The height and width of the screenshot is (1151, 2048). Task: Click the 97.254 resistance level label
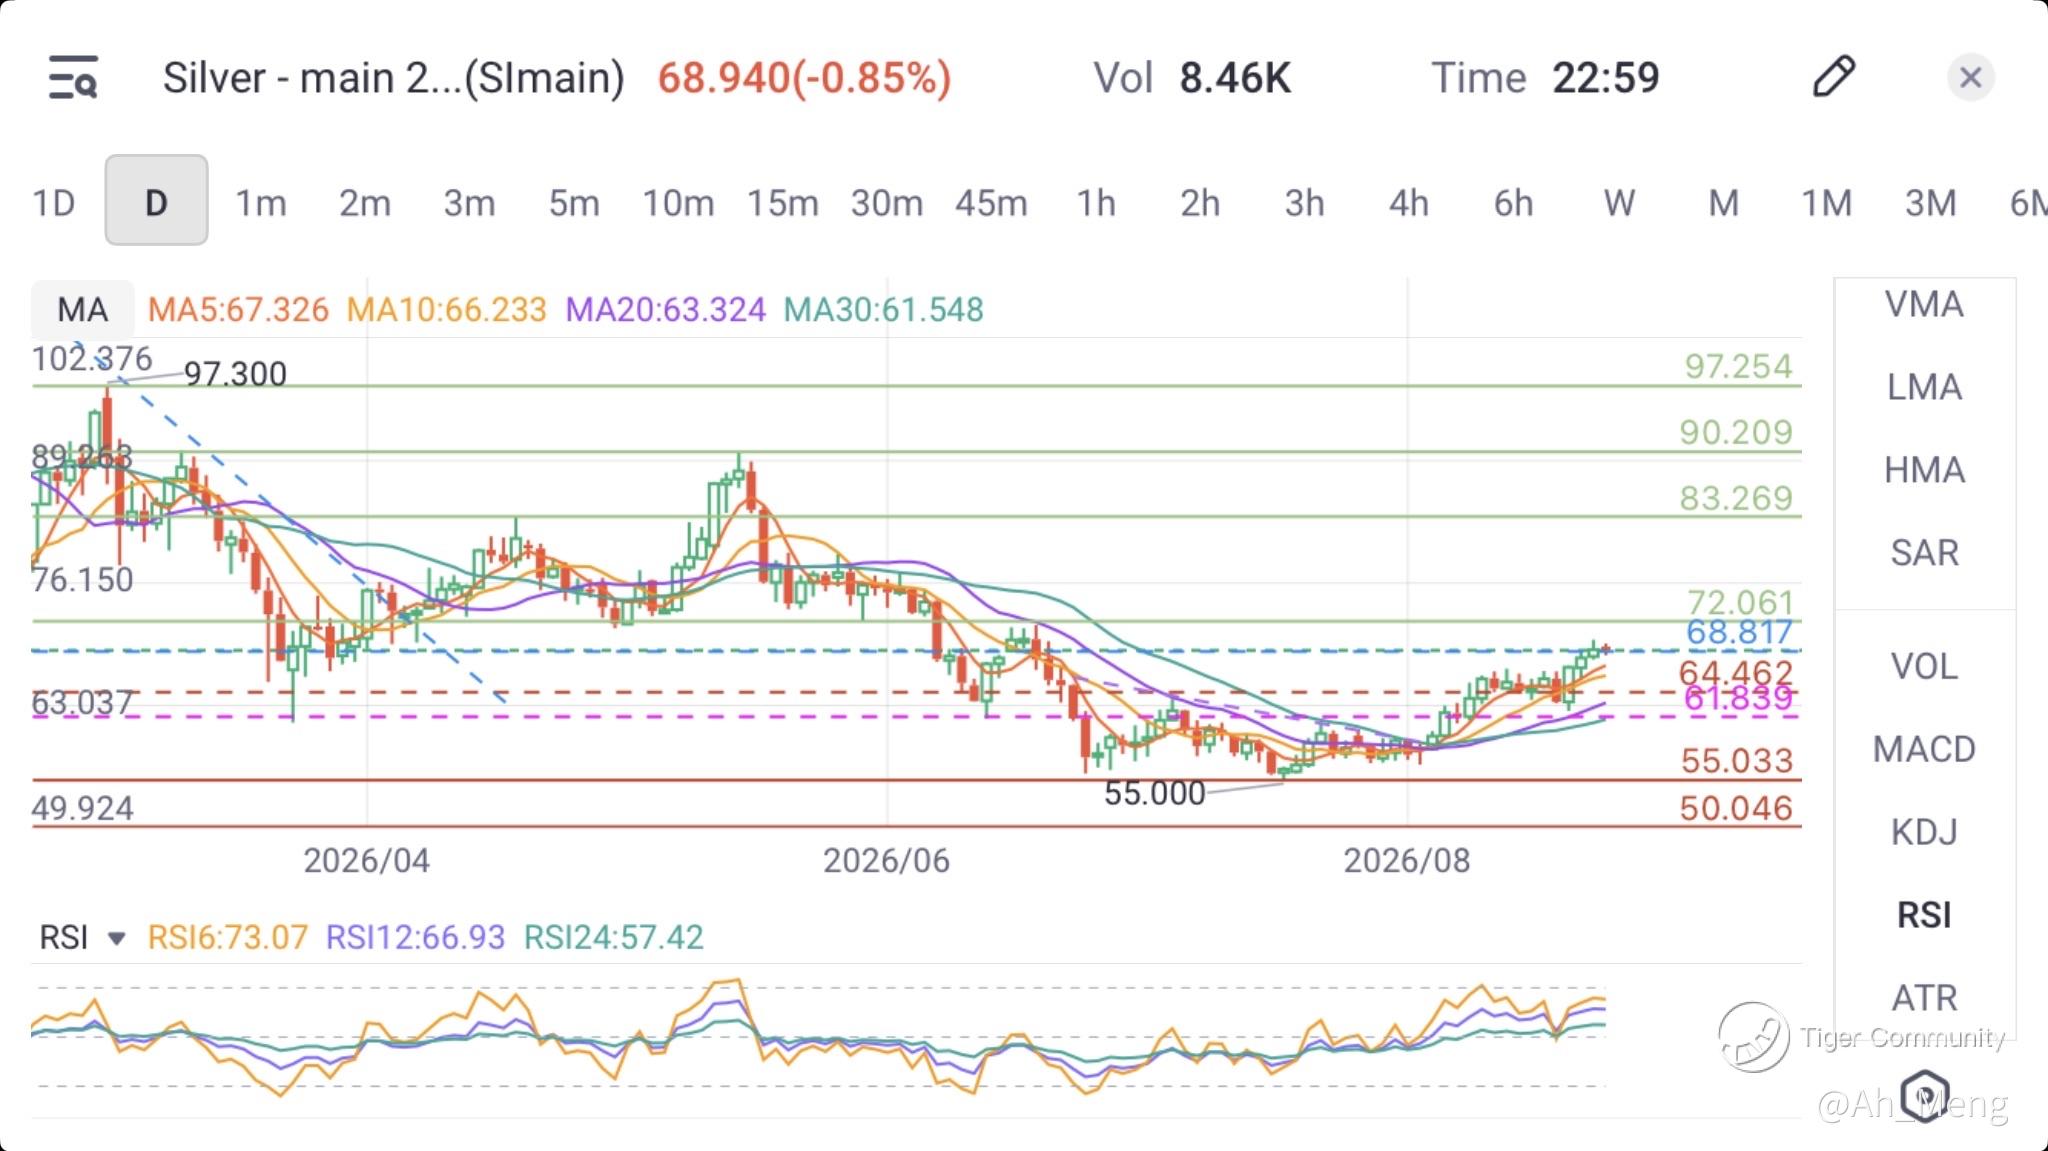pyautogui.click(x=1738, y=366)
